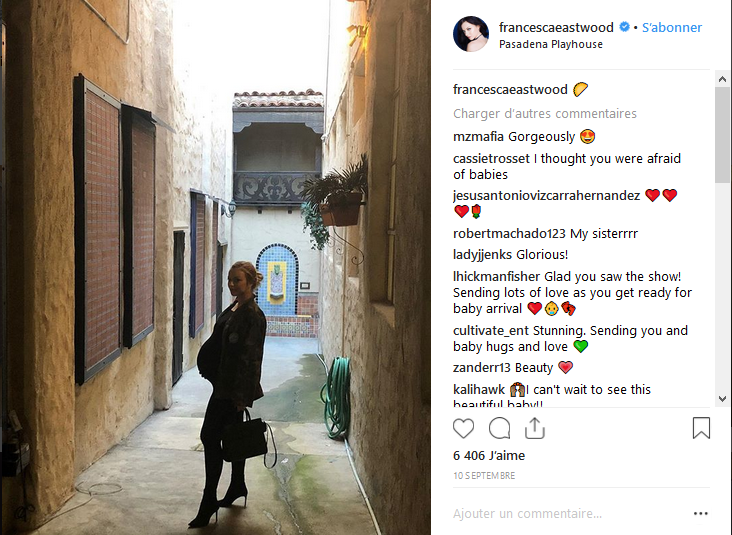Save post with the bookmark icon
This screenshot has height=535, width=732.
(x=701, y=428)
